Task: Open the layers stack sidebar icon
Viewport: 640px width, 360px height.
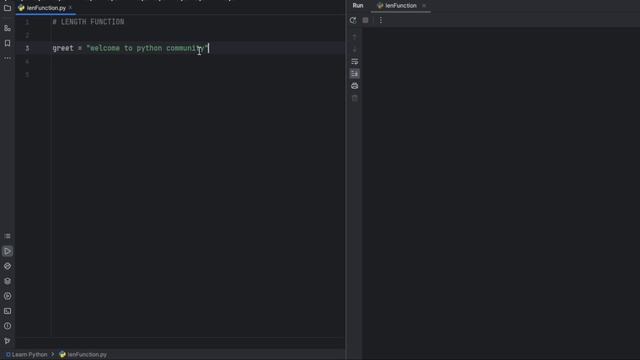Action: tap(7, 281)
